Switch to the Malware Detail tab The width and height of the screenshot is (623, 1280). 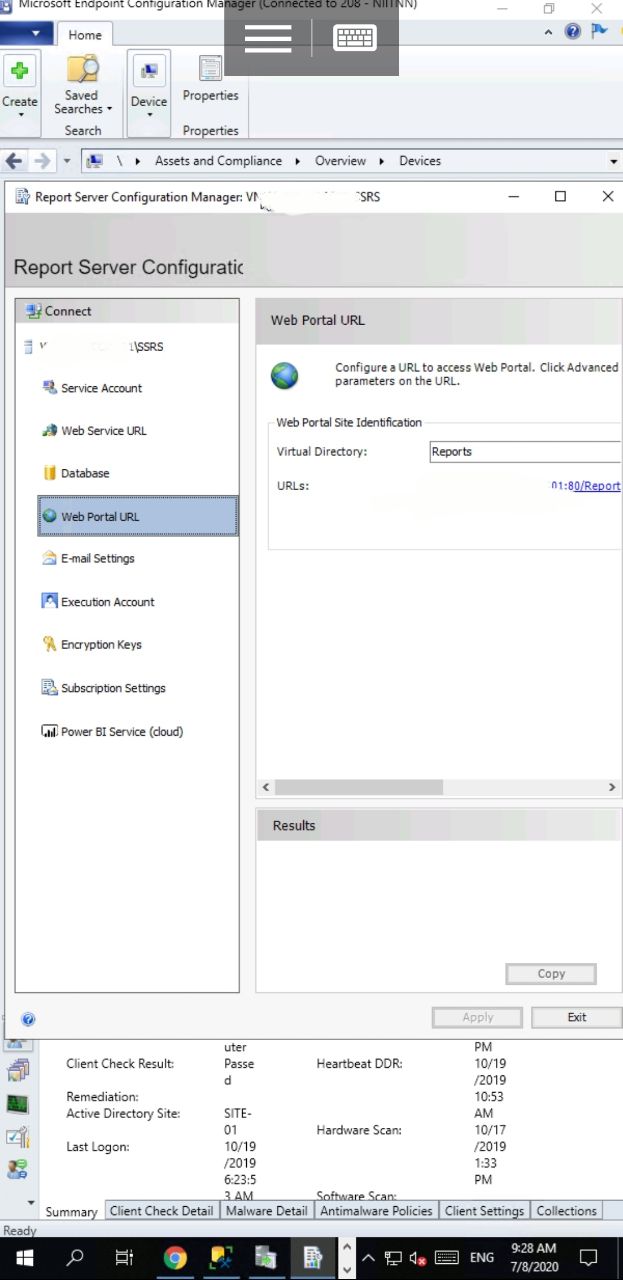point(266,1211)
